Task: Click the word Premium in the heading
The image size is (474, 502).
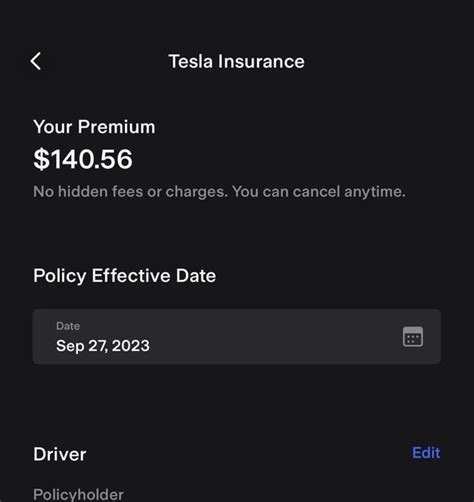Action: [117, 127]
